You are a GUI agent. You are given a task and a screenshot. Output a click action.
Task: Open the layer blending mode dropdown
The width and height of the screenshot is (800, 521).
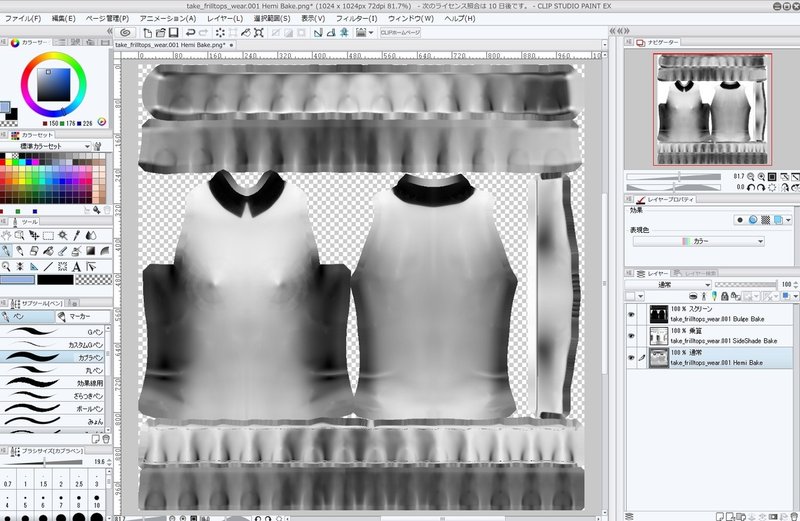coord(668,284)
